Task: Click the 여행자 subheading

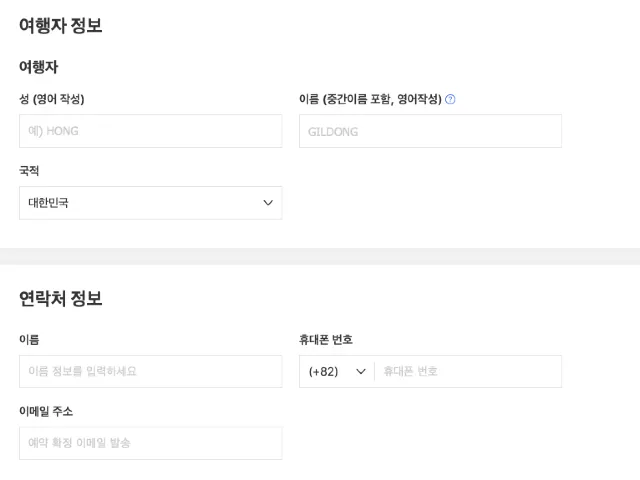Action: 38,67
